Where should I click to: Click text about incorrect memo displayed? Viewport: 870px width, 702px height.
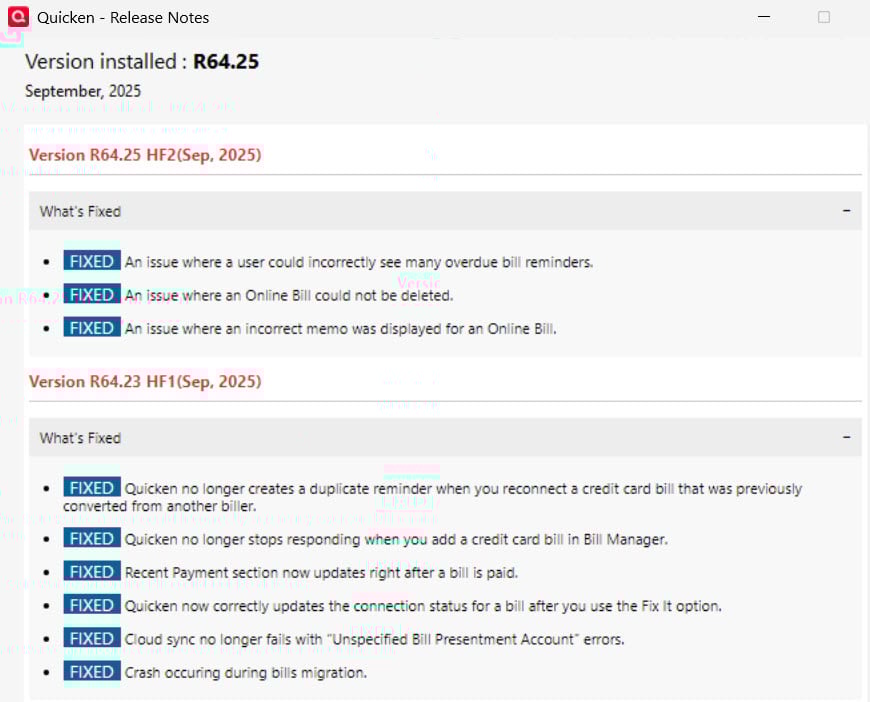coord(340,329)
